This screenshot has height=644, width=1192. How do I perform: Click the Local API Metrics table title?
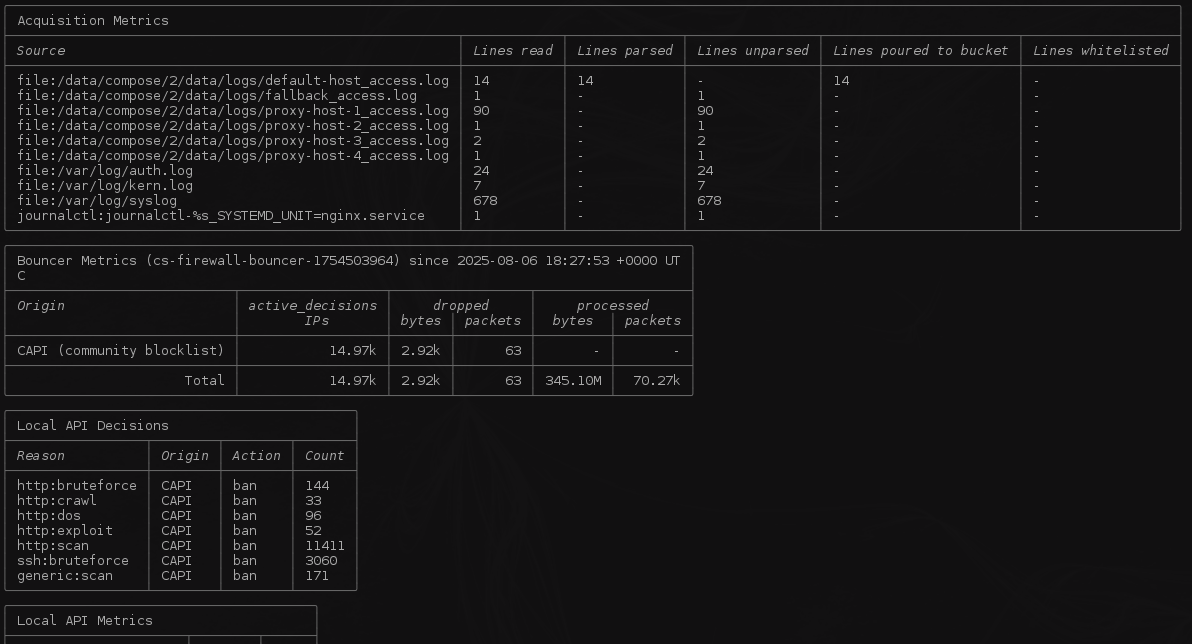84,620
